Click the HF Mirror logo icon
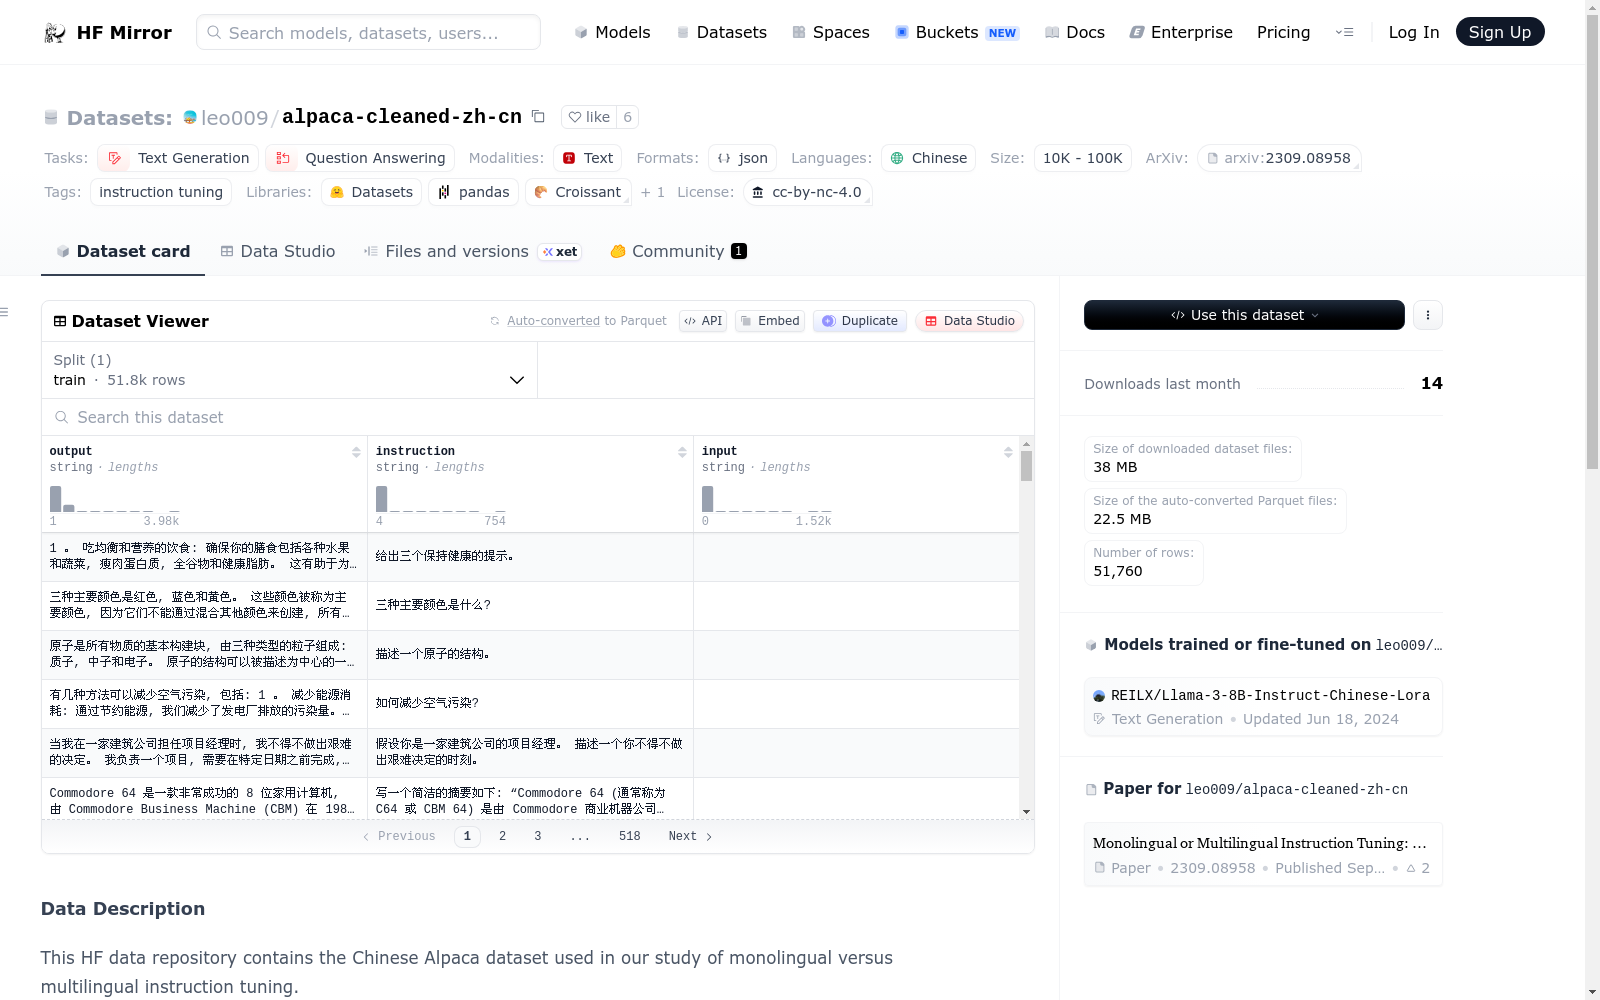The image size is (1600, 1000). coord(55,33)
